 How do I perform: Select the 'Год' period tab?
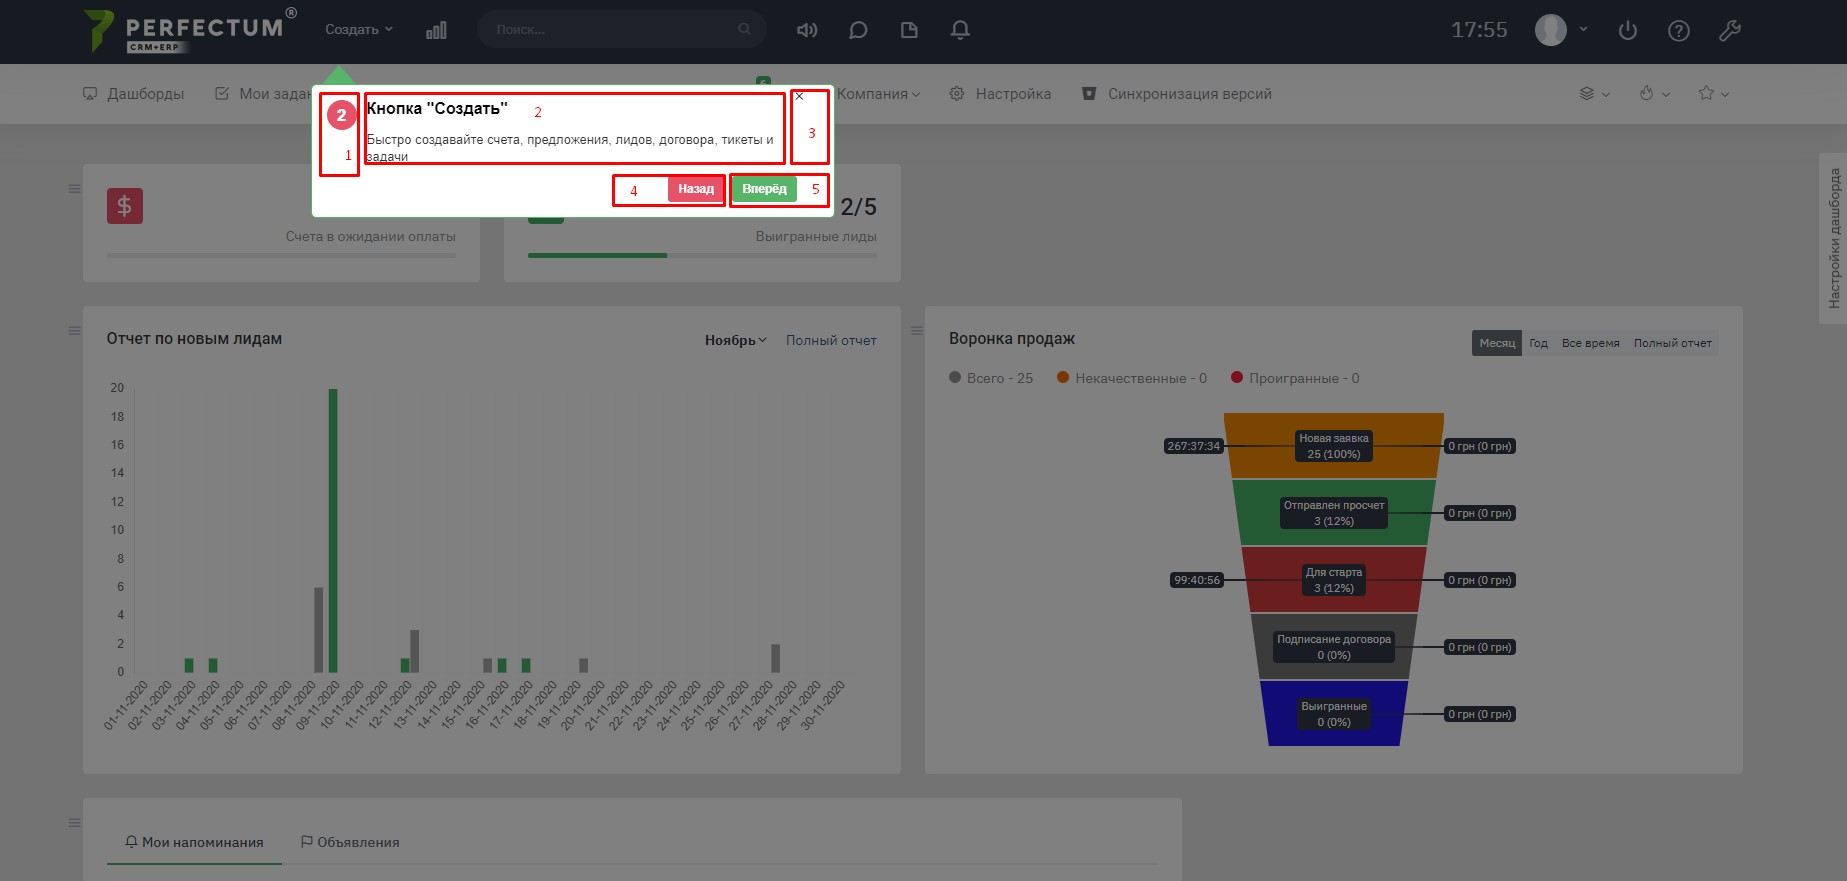(1538, 343)
